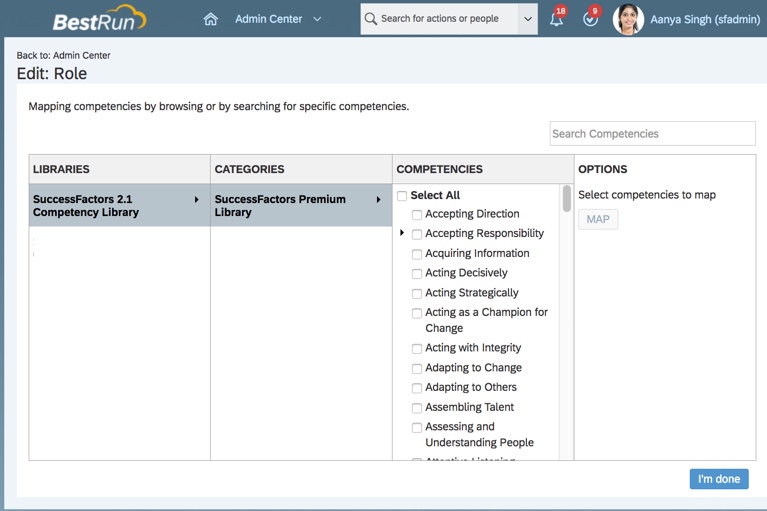This screenshot has width=767, height=511.
Task: Enable the Acting Decisively checkbox
Action: coord(417,274)
